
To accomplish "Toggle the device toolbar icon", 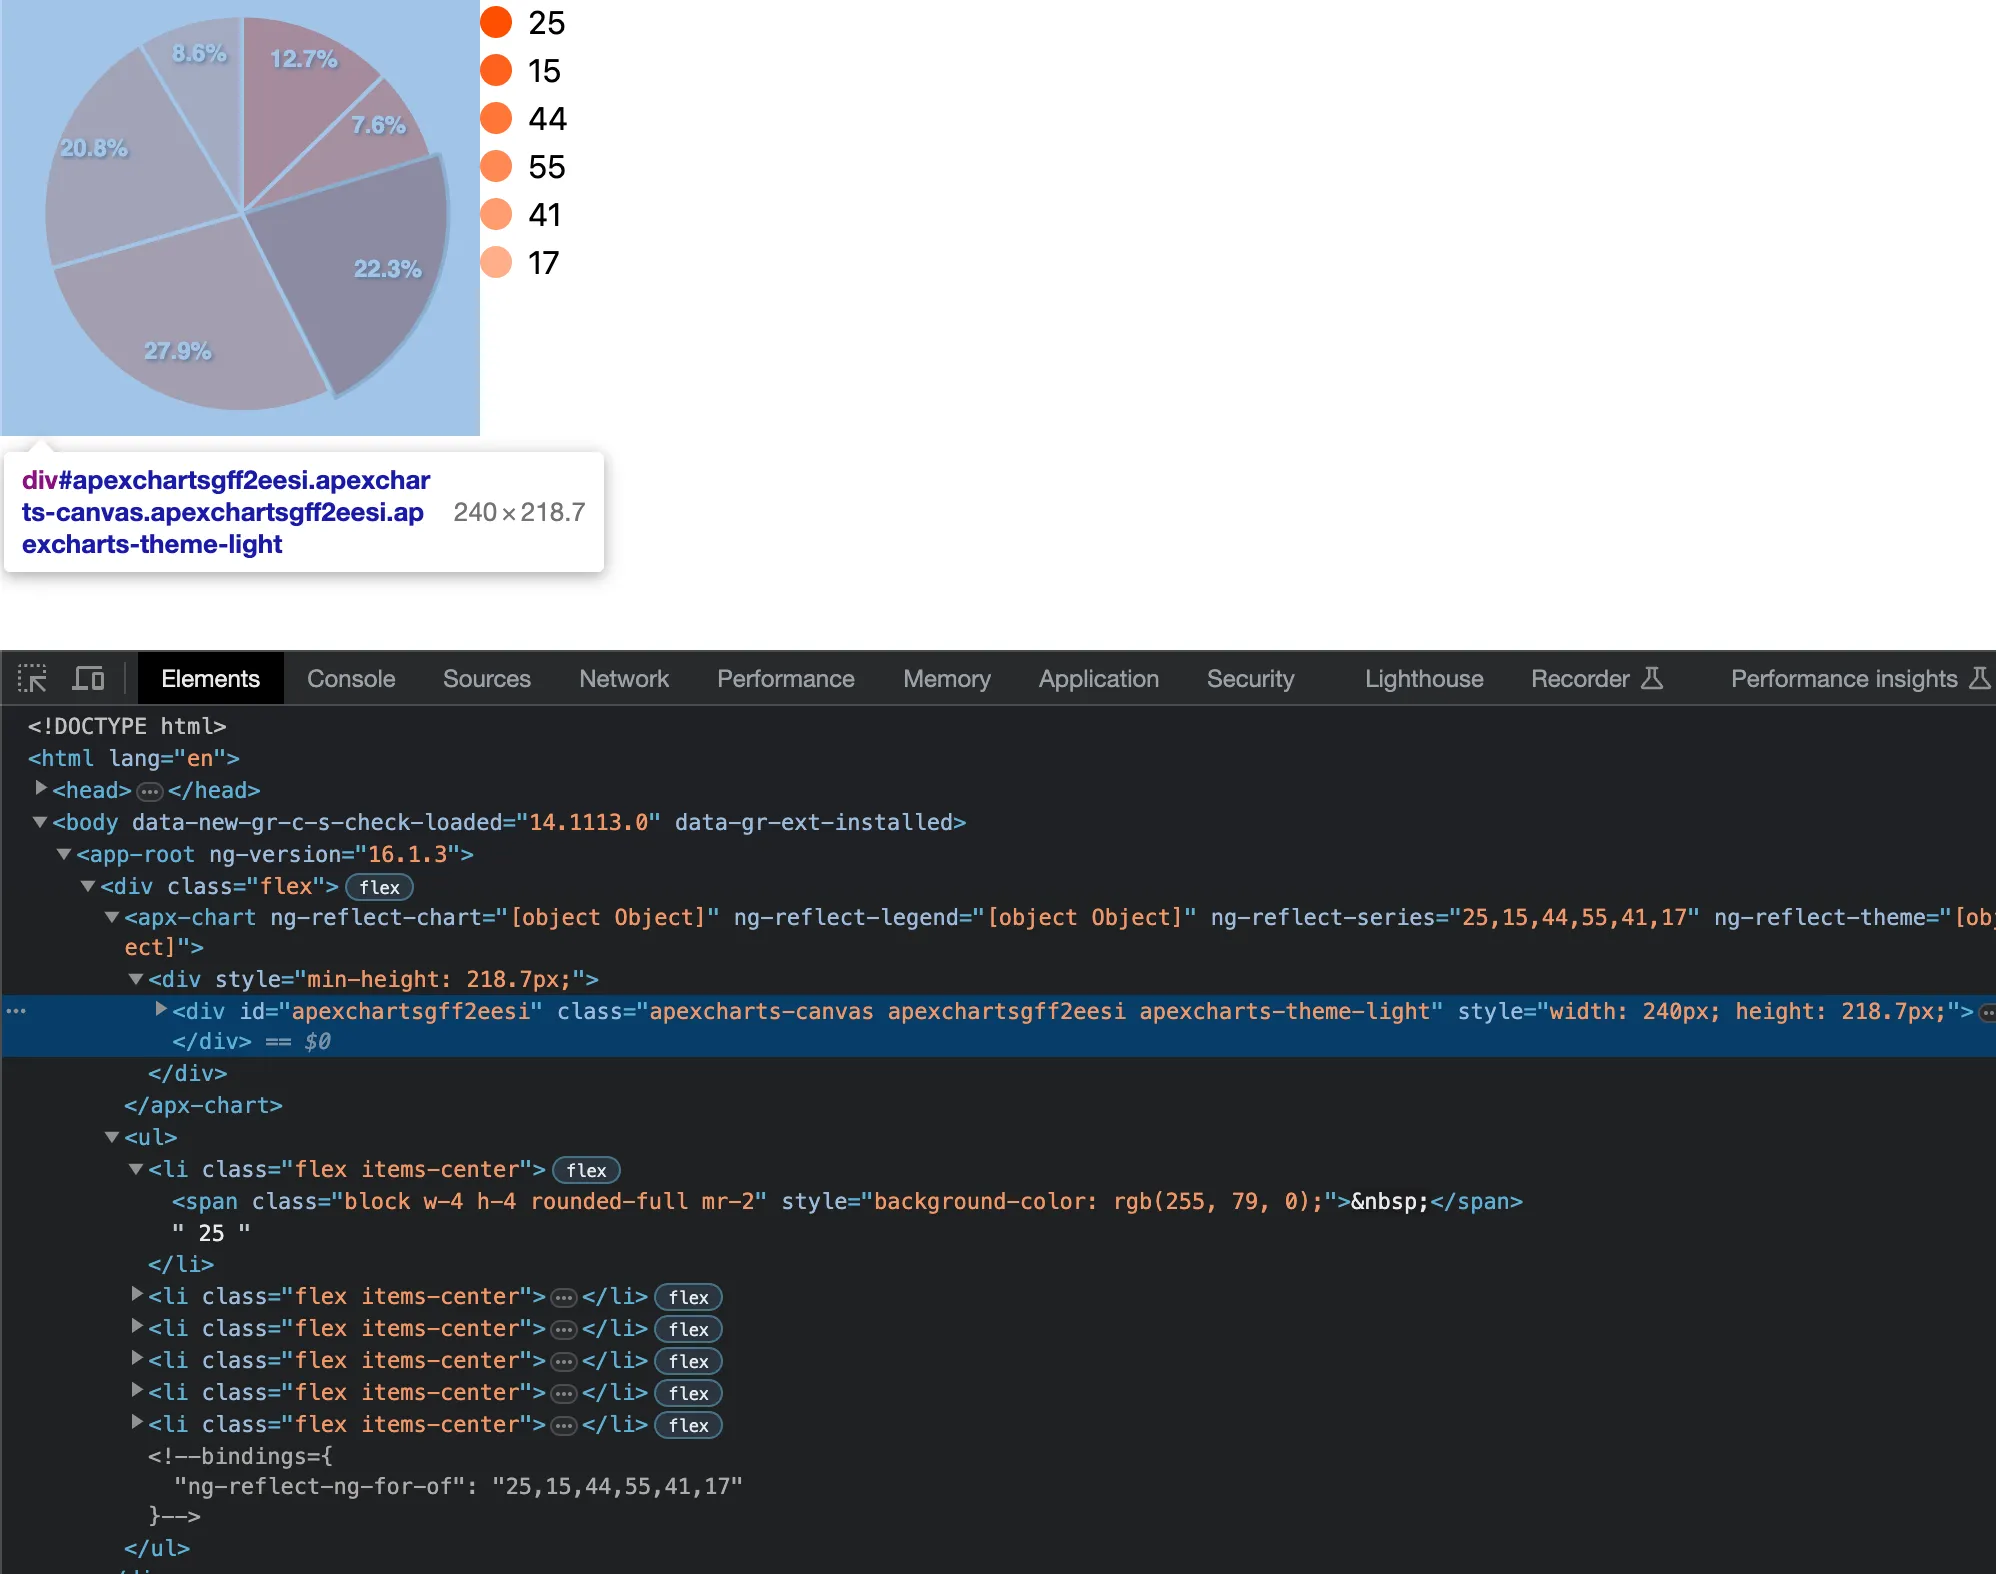I will (x=88, y=679).
